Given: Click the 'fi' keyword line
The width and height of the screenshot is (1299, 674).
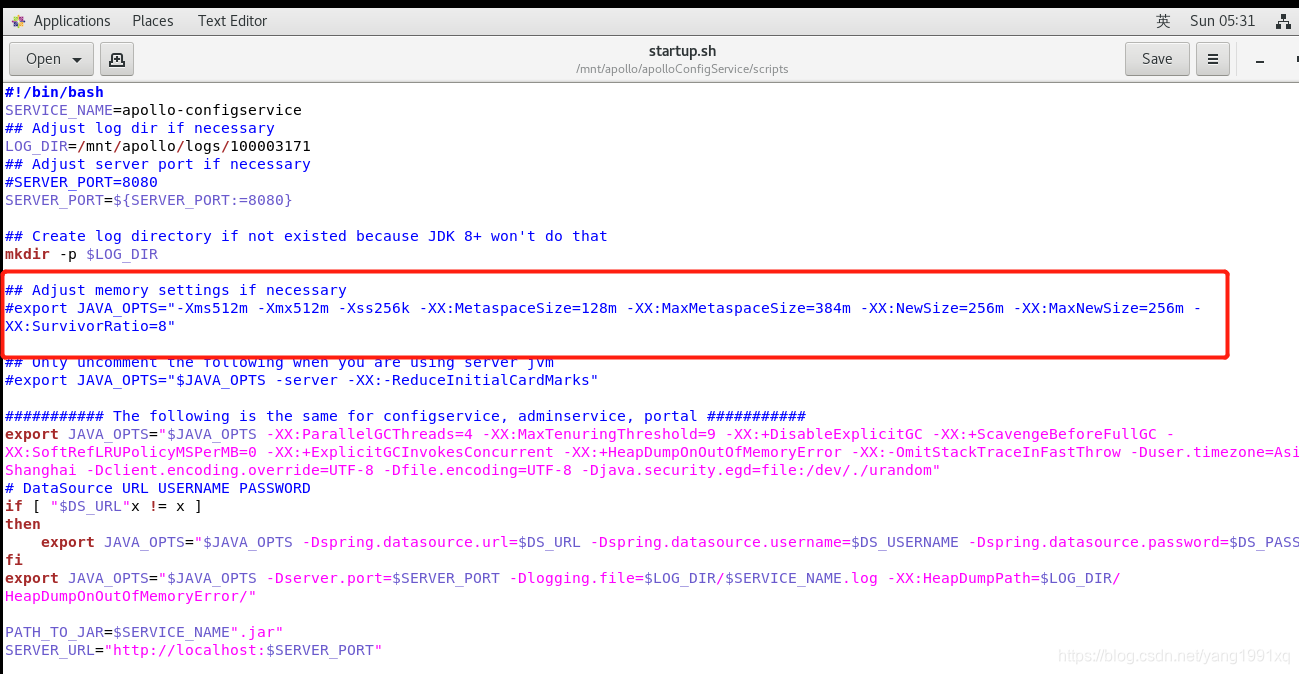Looking at the screenshot, I should click(x=14, y=560).
